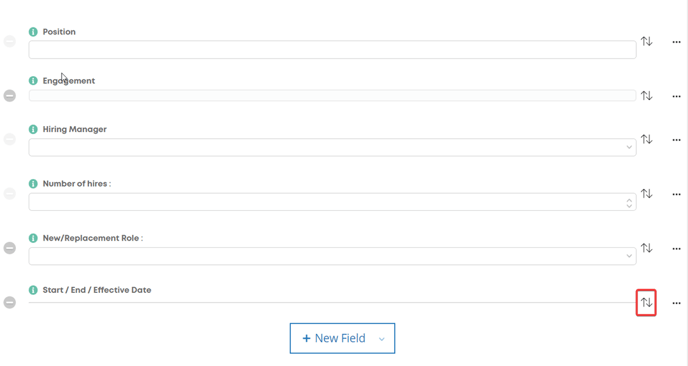
Task: Open ellipsis menu for Start / End / Effective Date
Action: pos(676,303)
